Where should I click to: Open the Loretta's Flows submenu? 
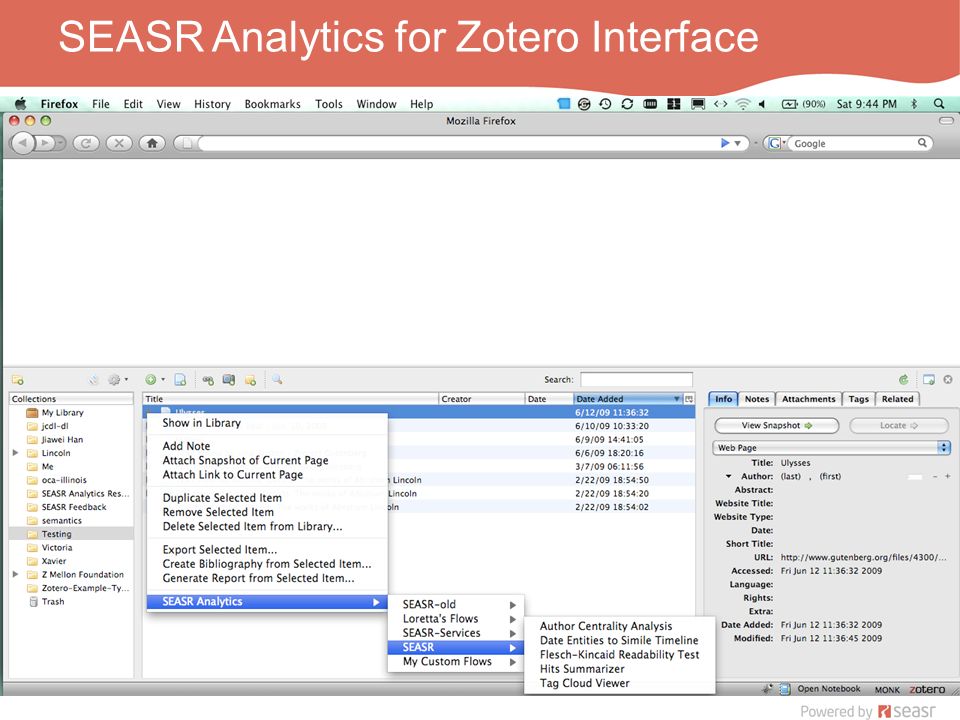point(456,619)
